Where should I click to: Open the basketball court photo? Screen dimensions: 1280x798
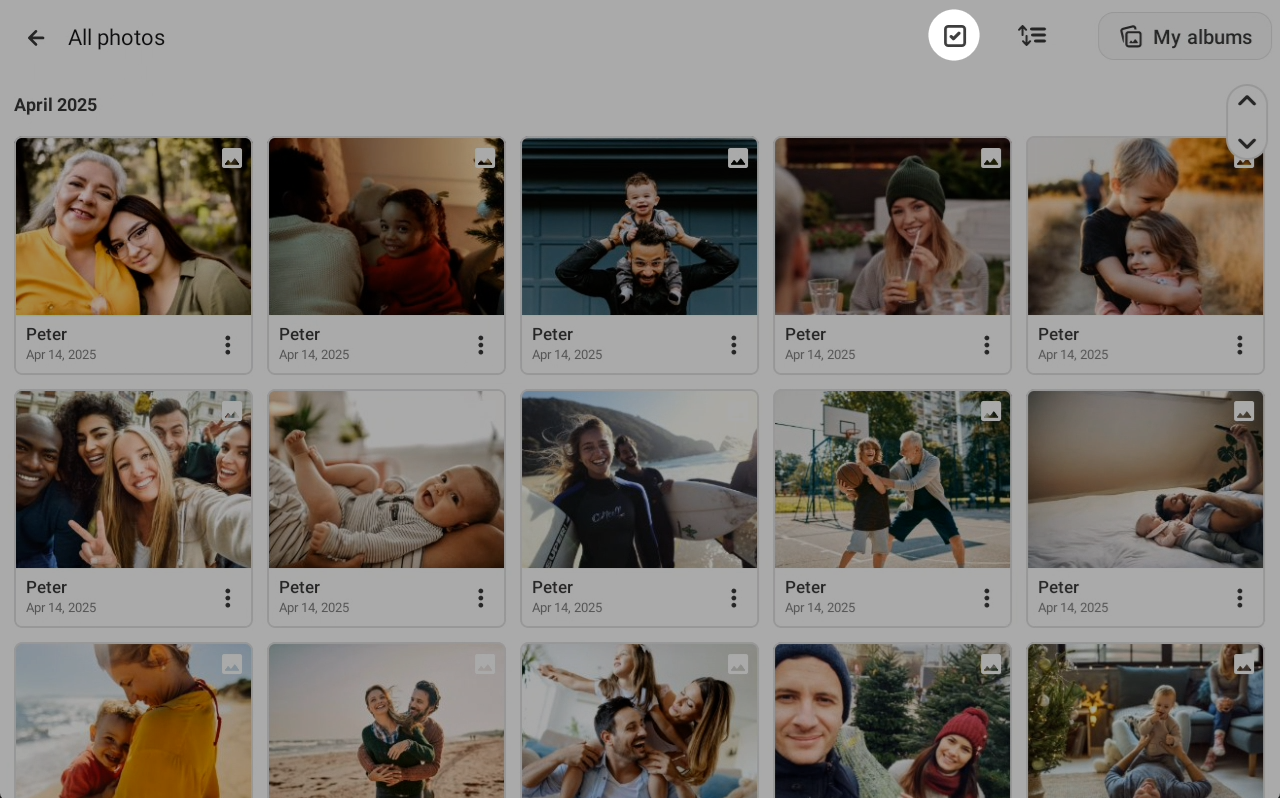pos(892,480)
